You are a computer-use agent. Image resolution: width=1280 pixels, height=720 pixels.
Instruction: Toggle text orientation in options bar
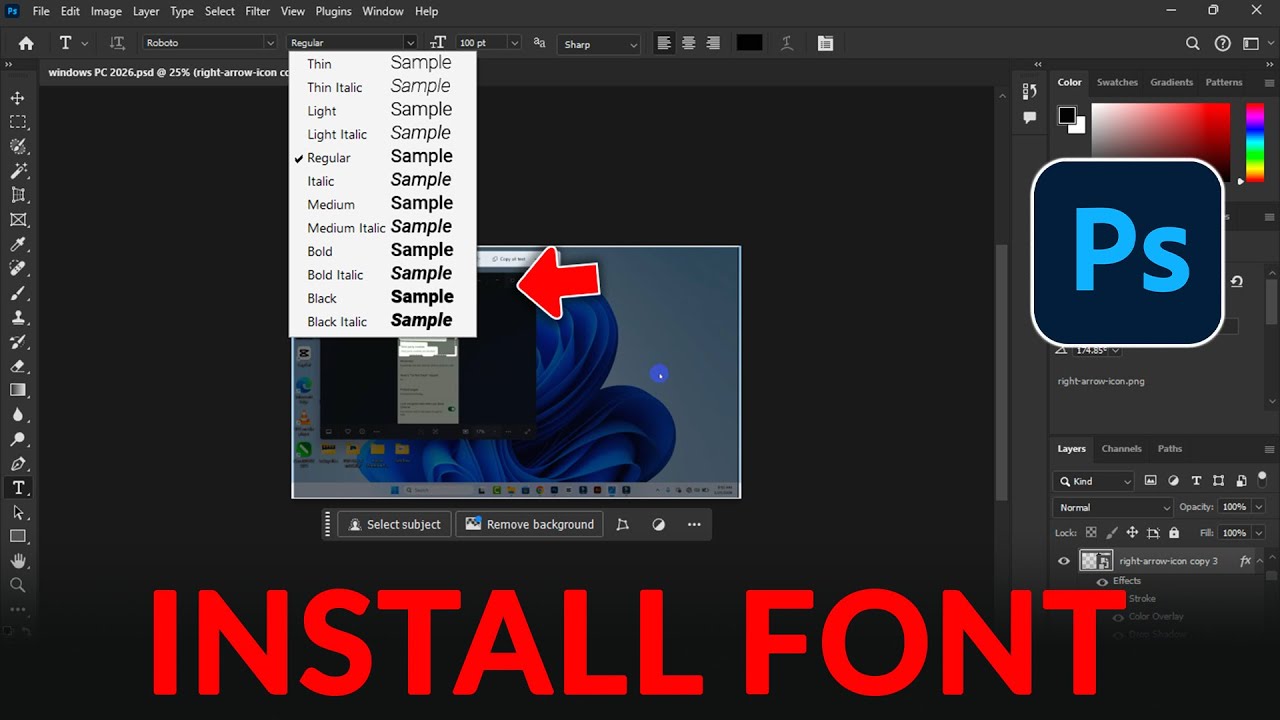[x=117, y=43]
